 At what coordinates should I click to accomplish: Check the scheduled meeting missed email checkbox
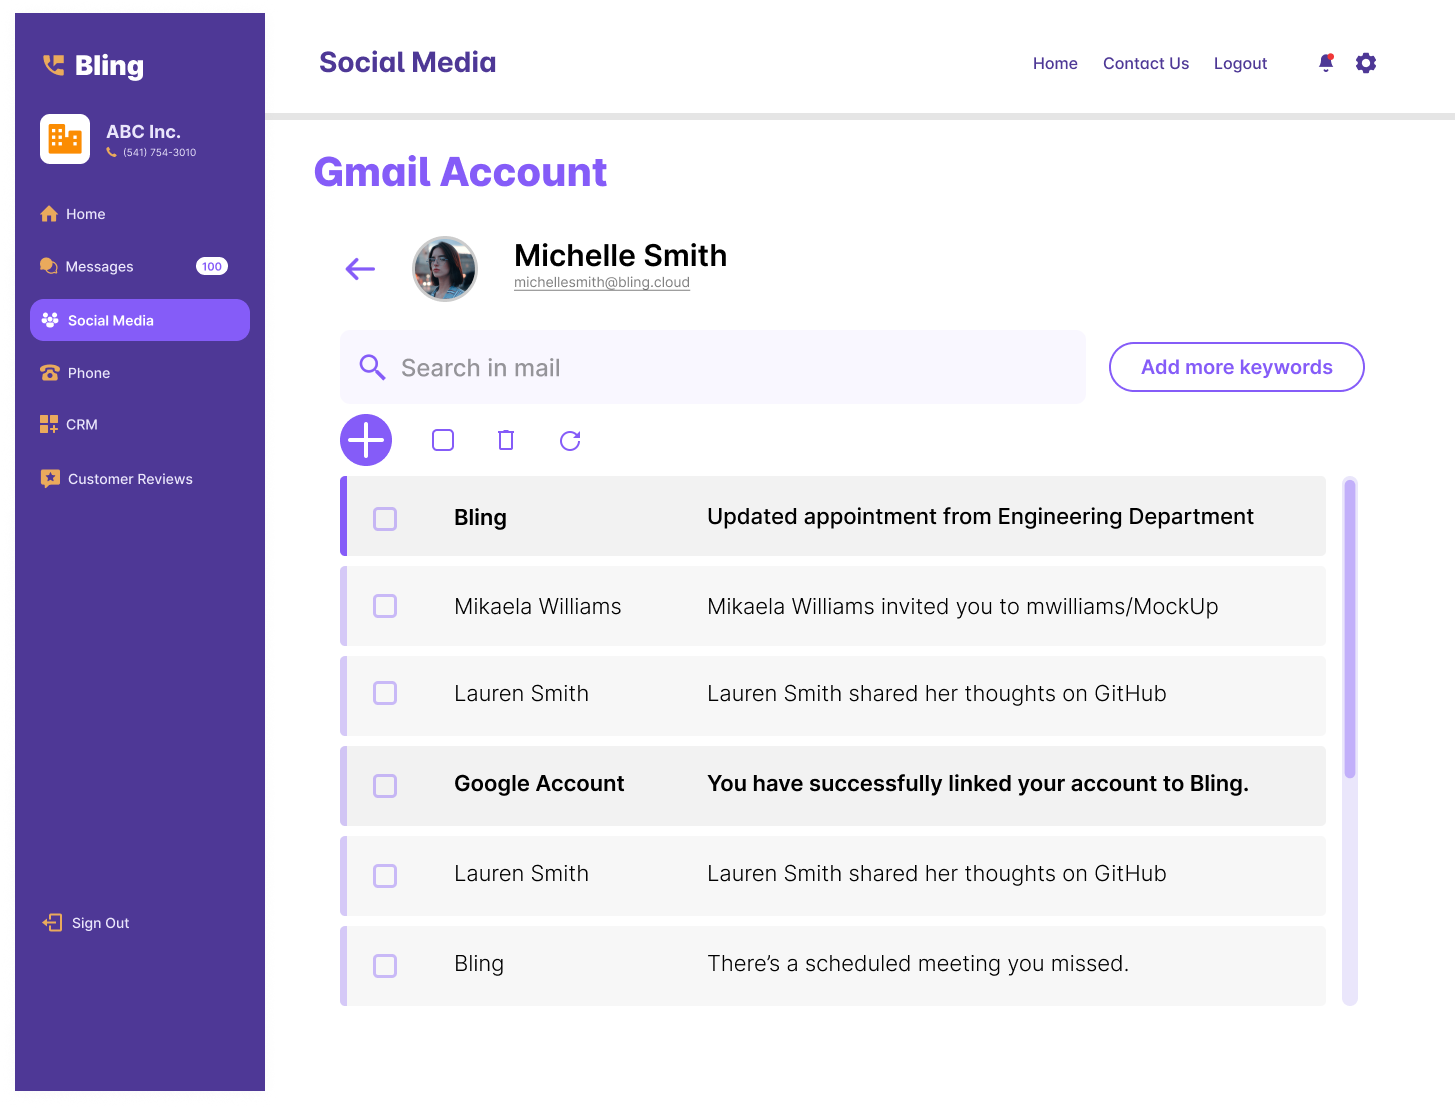click(385, 966)
